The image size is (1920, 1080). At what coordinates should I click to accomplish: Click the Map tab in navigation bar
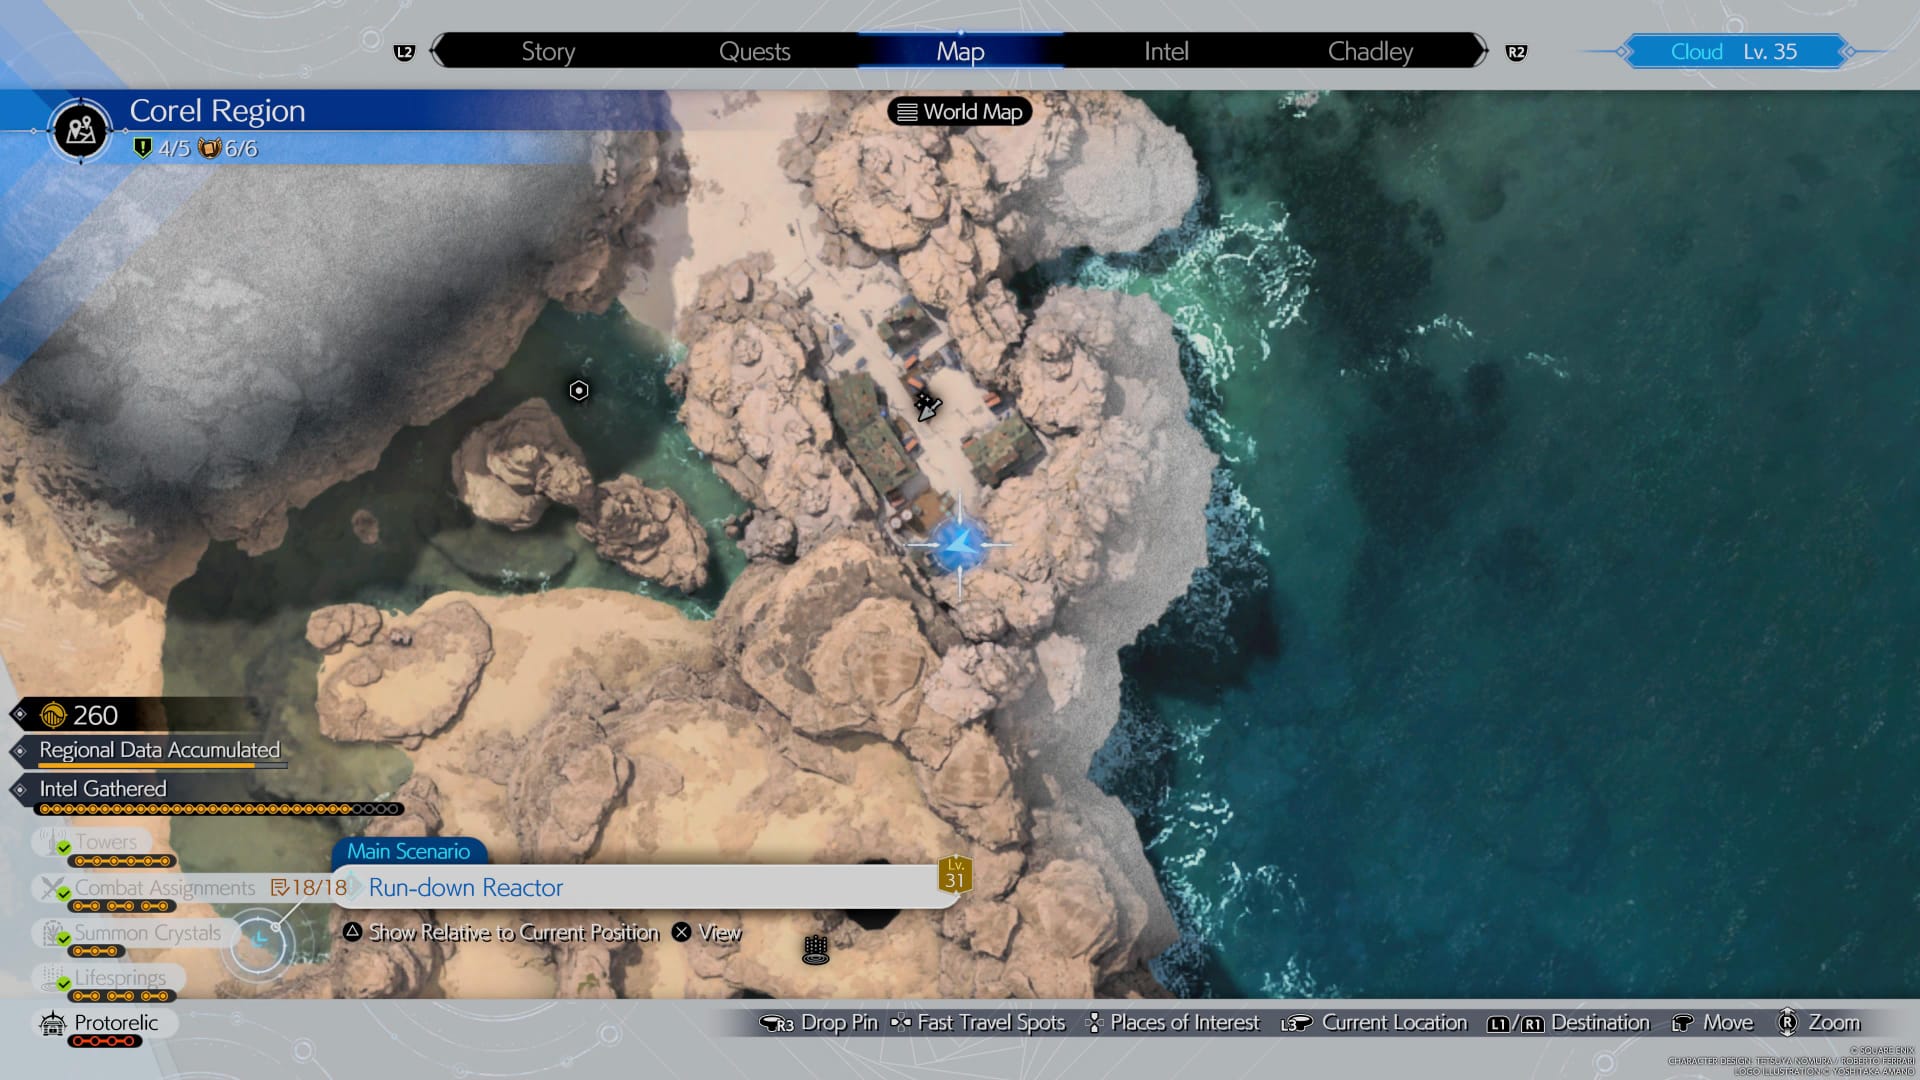click(x=959, y=50)
